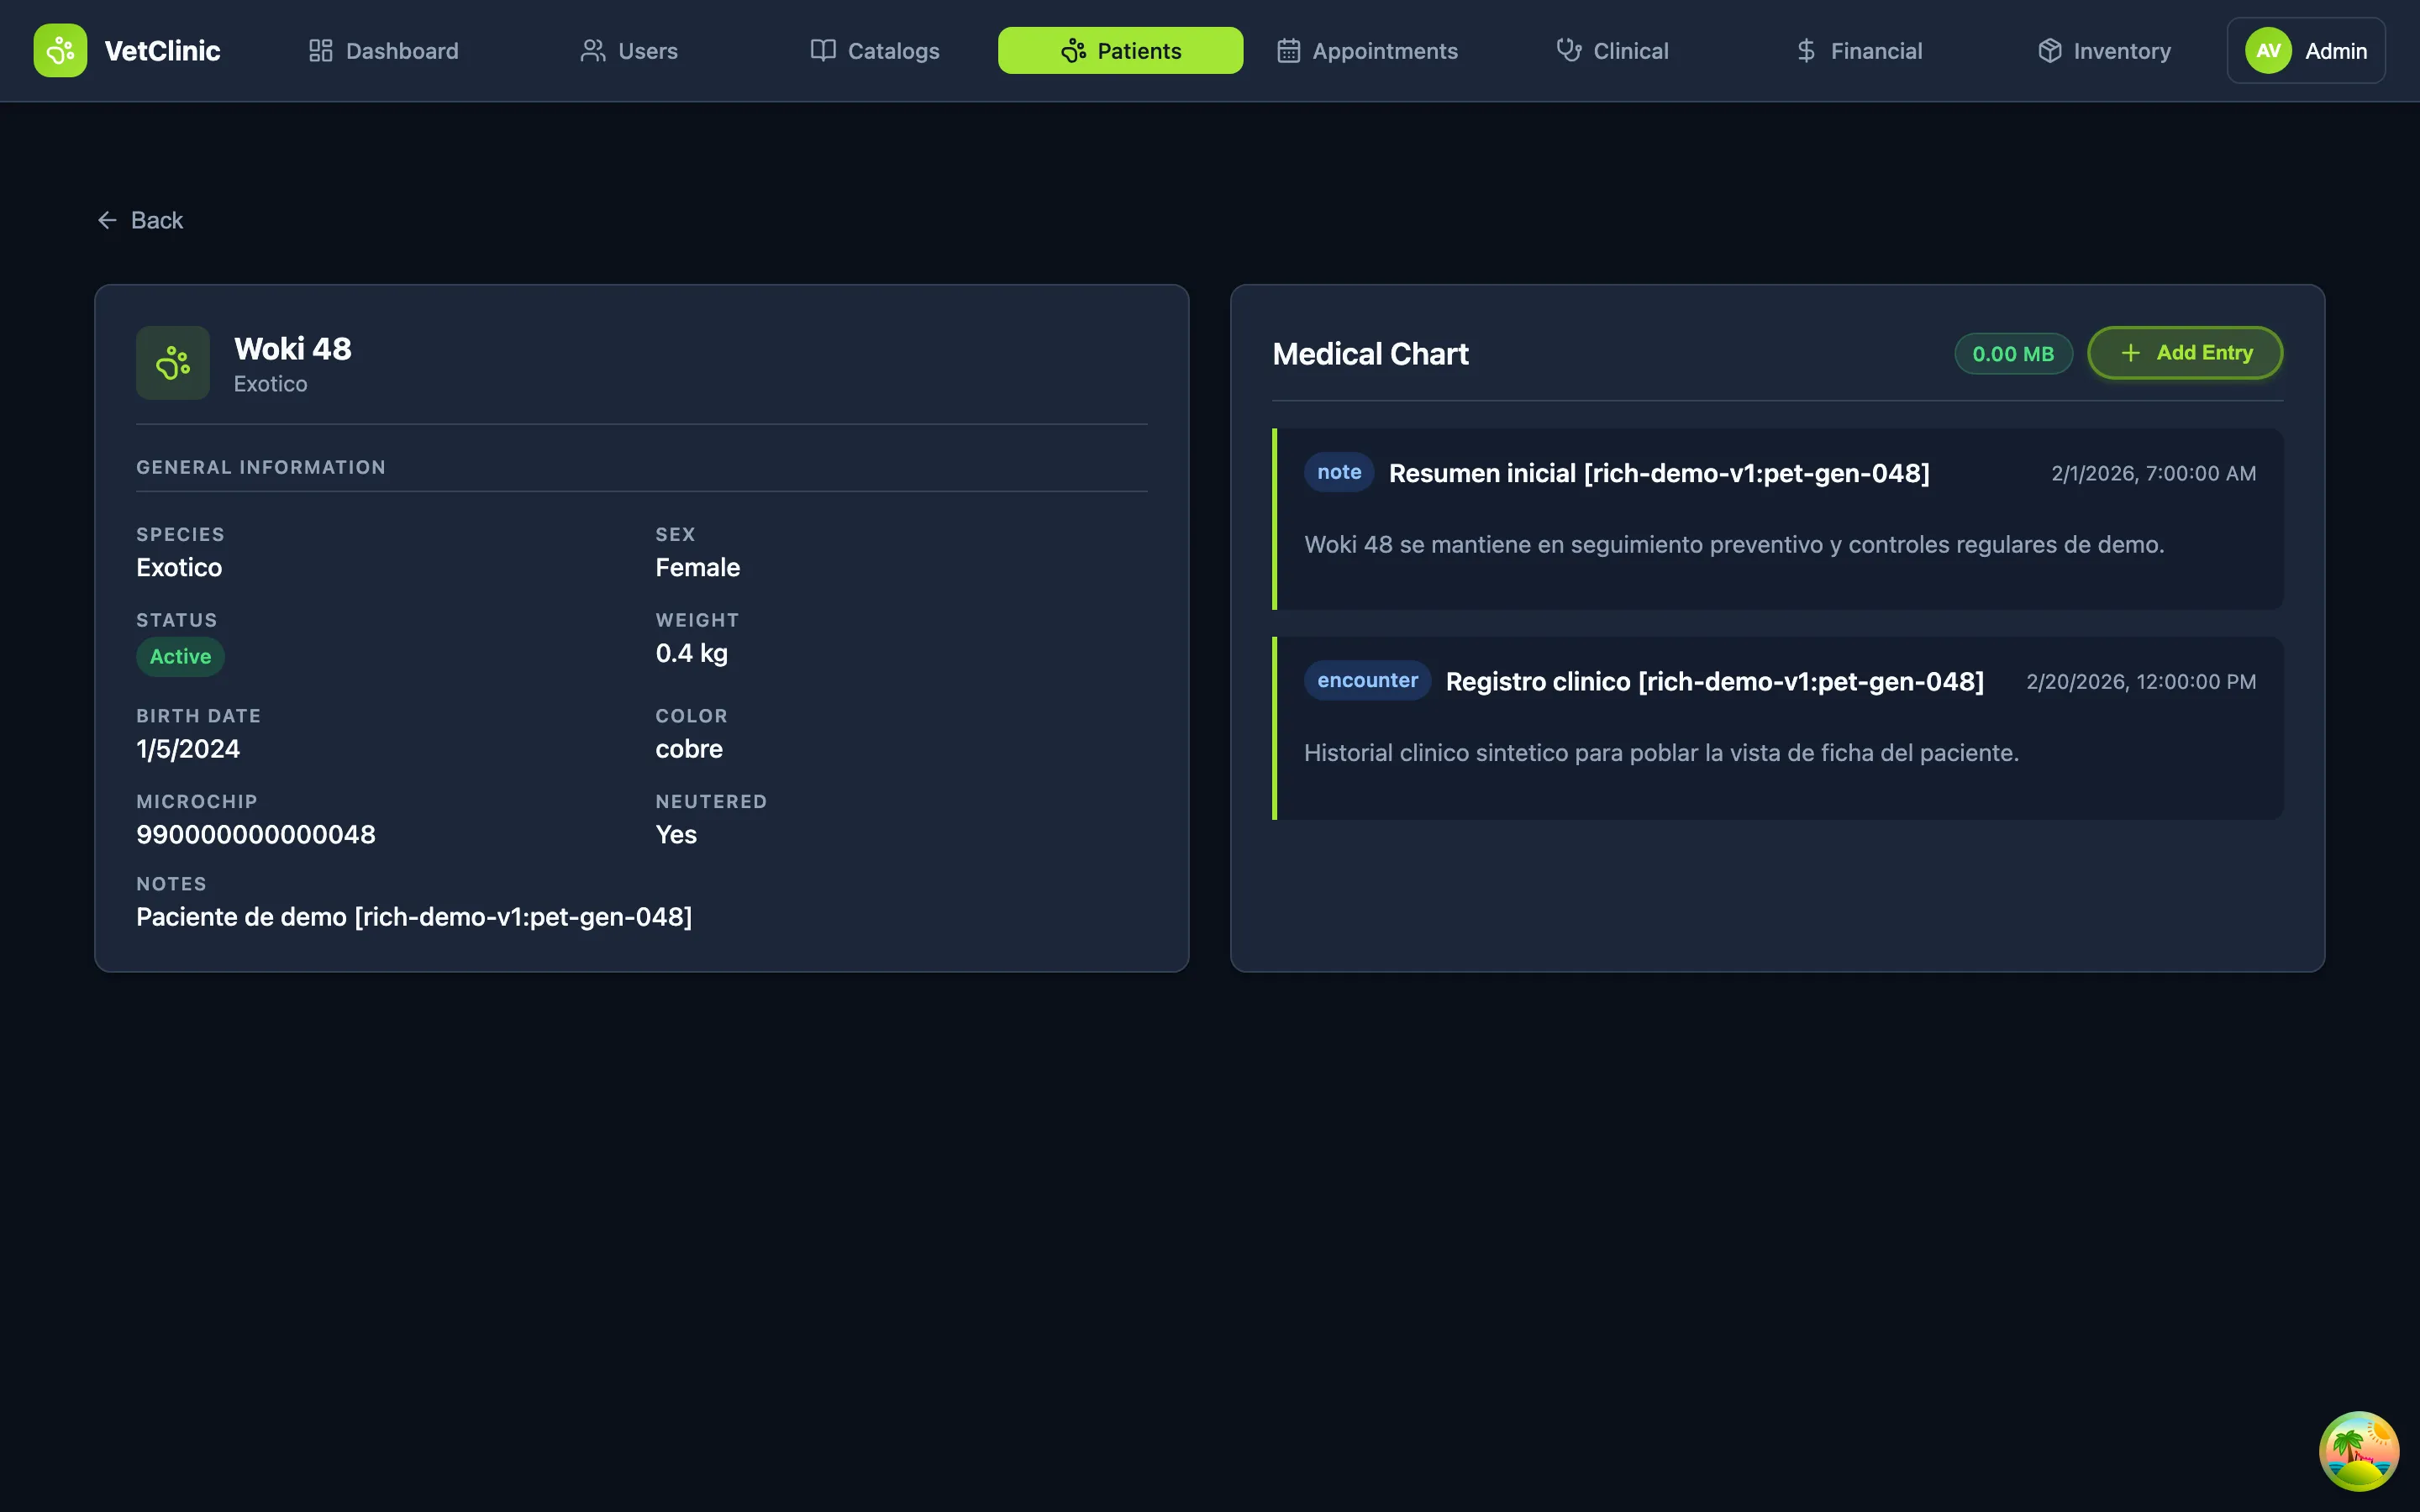Click the Appointments calendar icon
This screenshot has height=1512, width=2420.
tap(1288, 51)
